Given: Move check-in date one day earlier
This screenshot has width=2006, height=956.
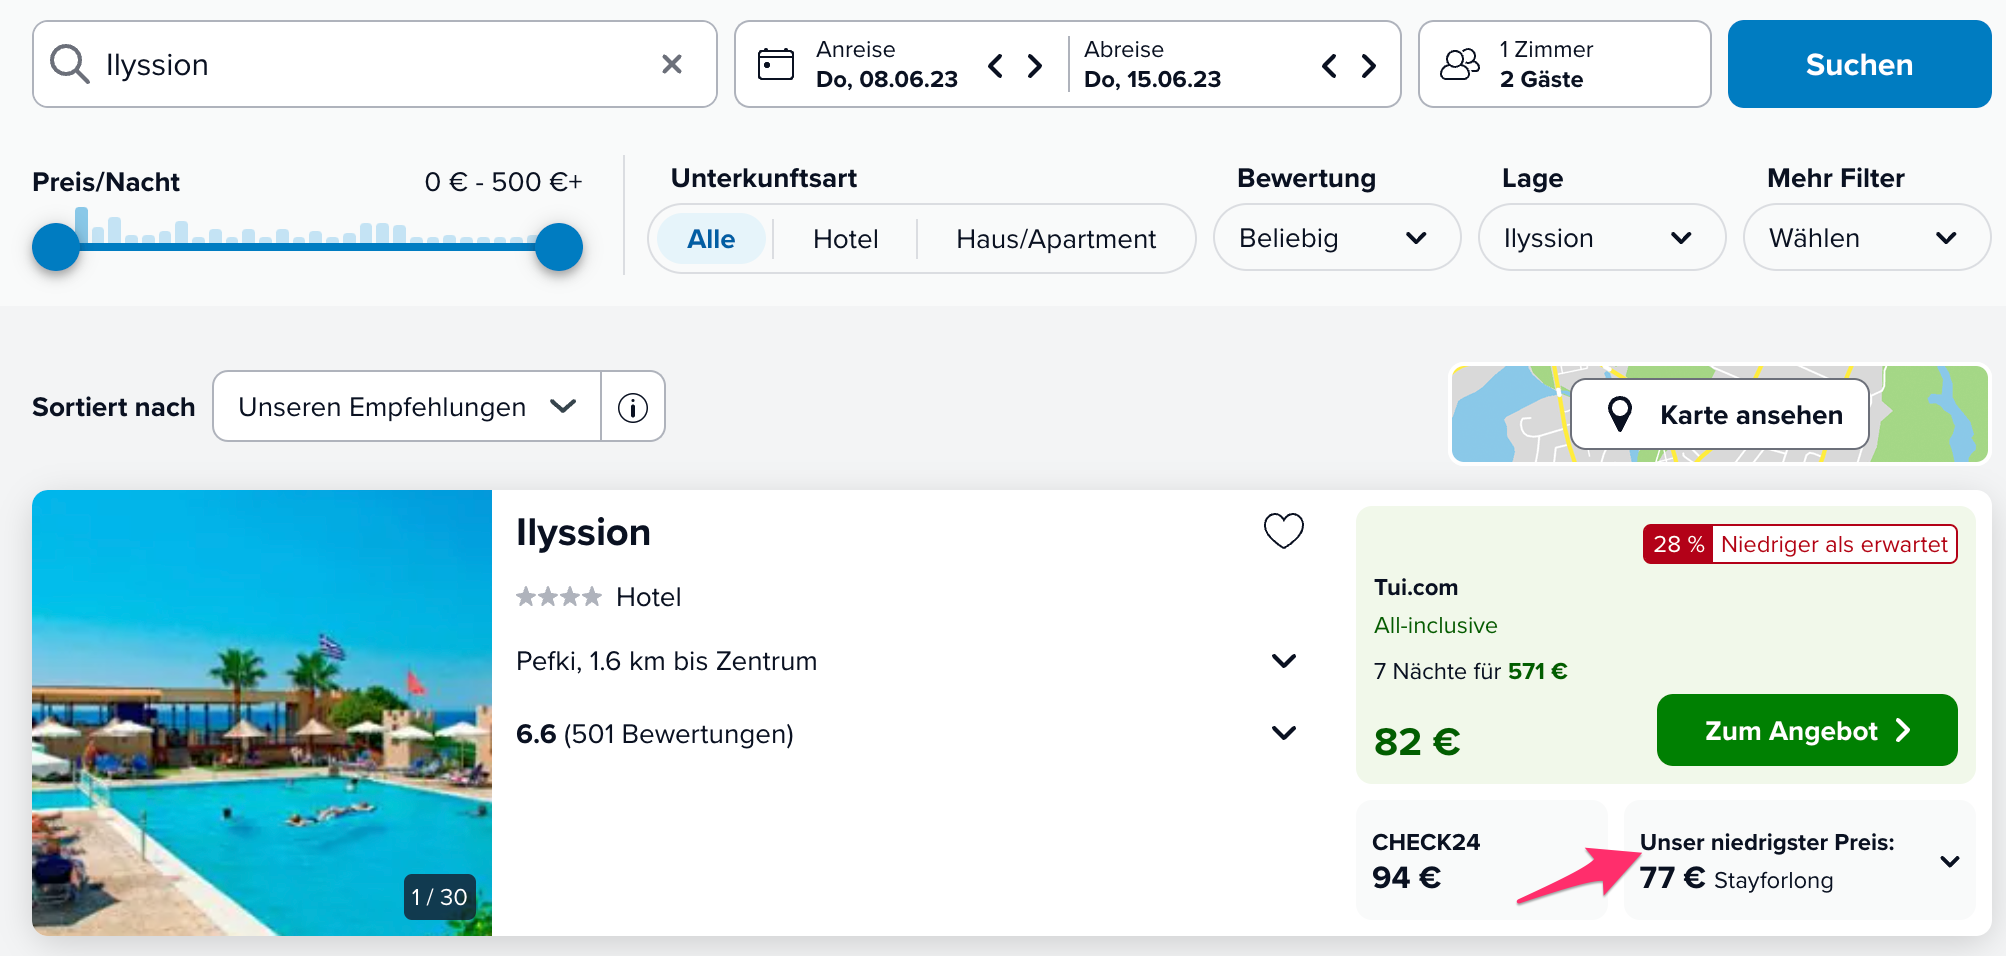Looking at the screenshot, I should pos(995,66).
